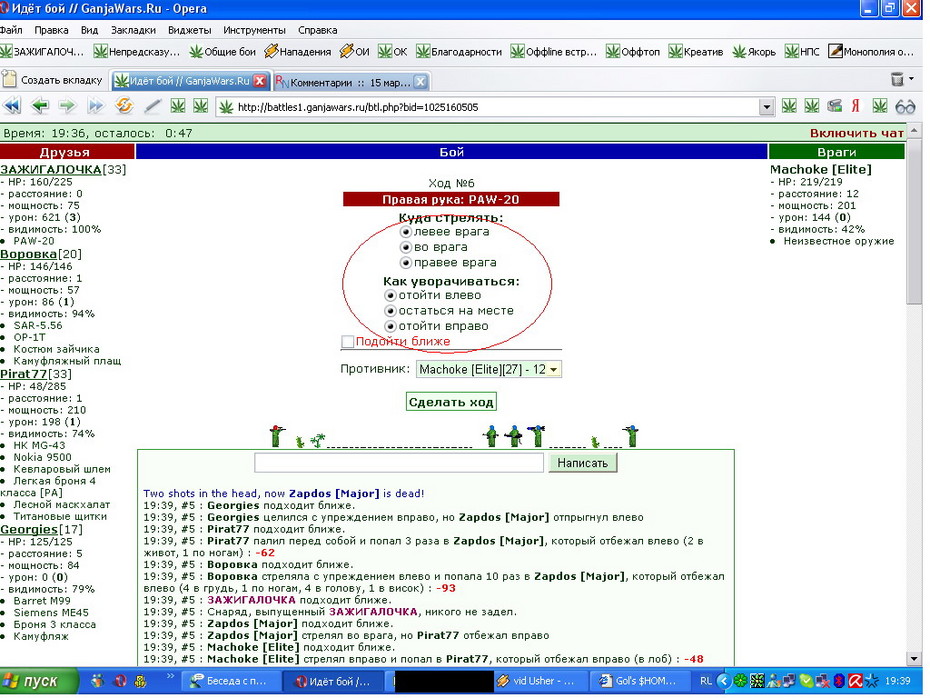Image resolution: width=930 pixels, height=698 pixels.
Task: Open Pirat77 player profile link
Action: click(23, 374)
